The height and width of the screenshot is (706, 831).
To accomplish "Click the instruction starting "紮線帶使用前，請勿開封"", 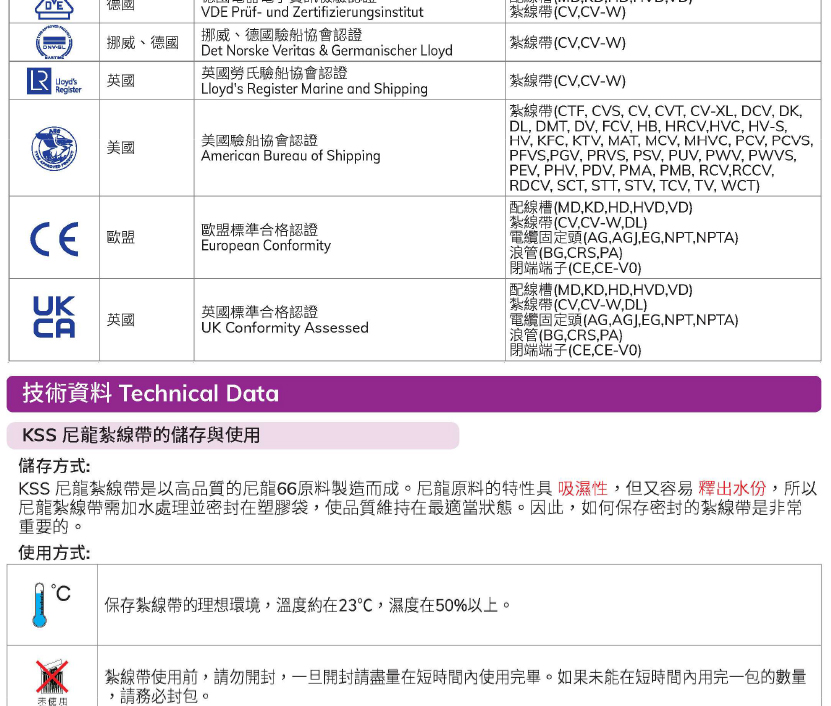I will point(455,686).
